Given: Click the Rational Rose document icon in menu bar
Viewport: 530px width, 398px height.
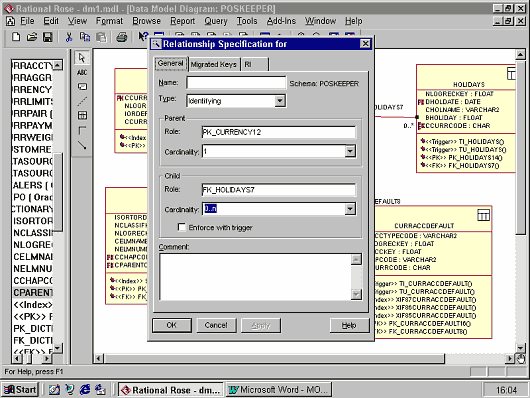Looking at the screenshot, I should coord(10,21).
